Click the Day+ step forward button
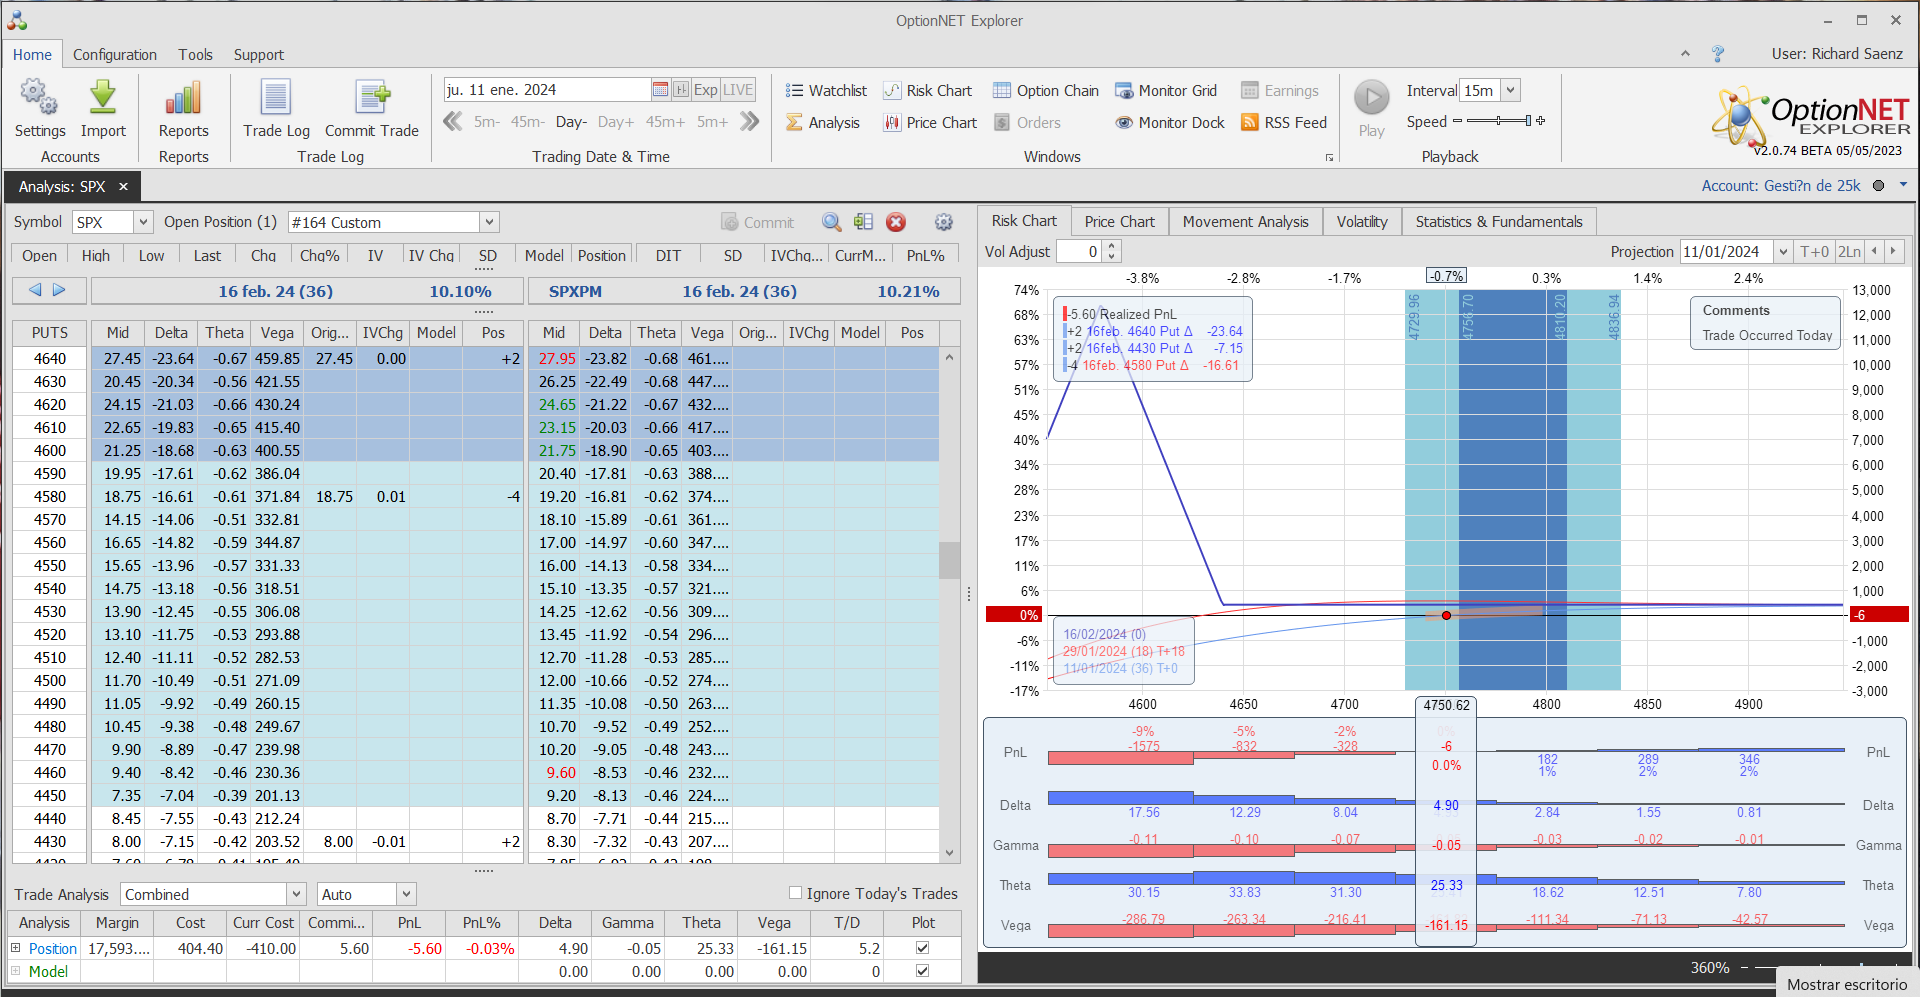The width and height of the screenshot is (1920, 997). pyautogui.click(x=615, y=122)
